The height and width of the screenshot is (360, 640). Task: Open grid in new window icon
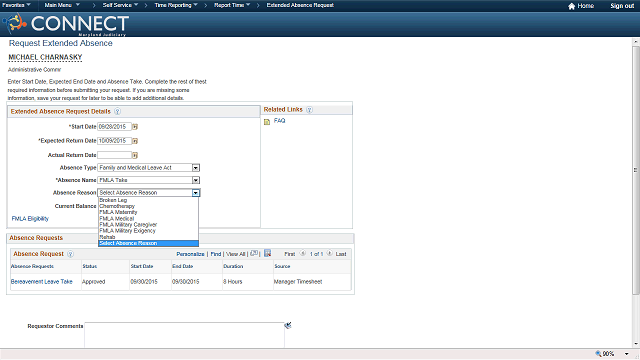tap(254, 253)
